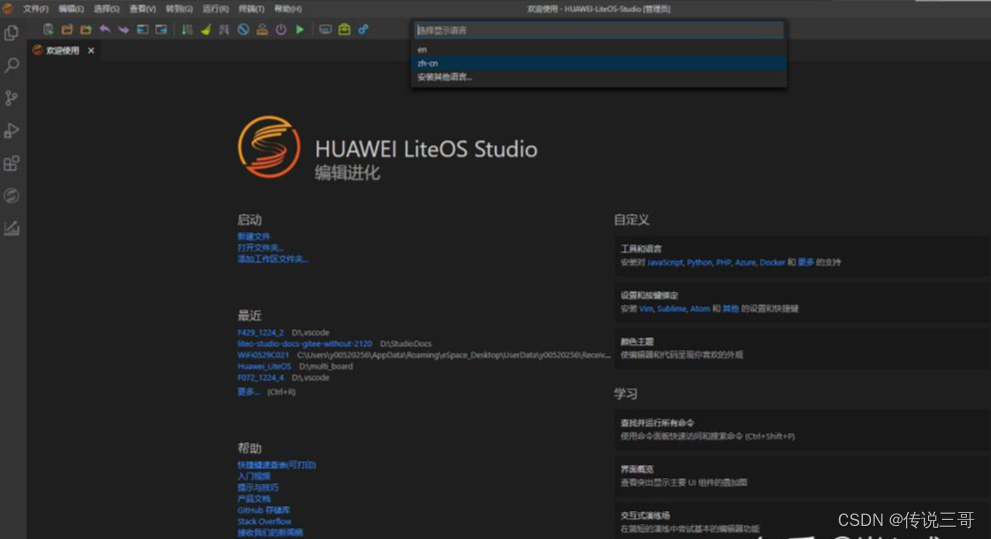991x539 pixels.
Task: Open the 选择(S) menu
Action: click(106, 9)
